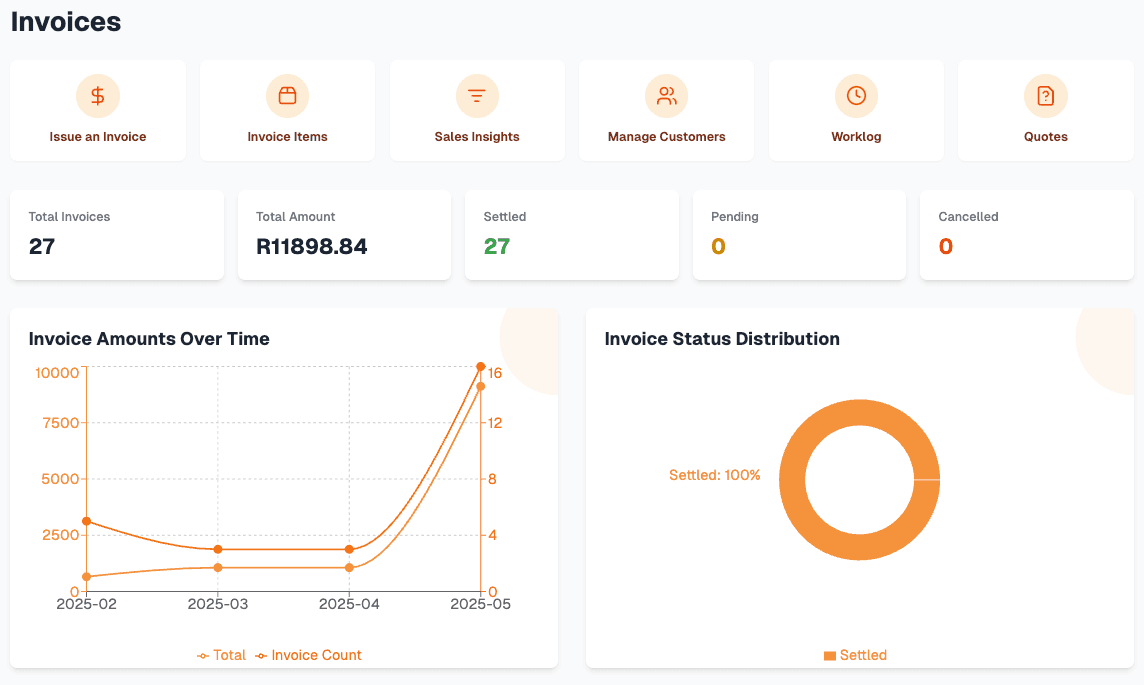Screen dimensions: 1144x685
Task: Expand the Manage Customers section
Action: coord(666,110)
